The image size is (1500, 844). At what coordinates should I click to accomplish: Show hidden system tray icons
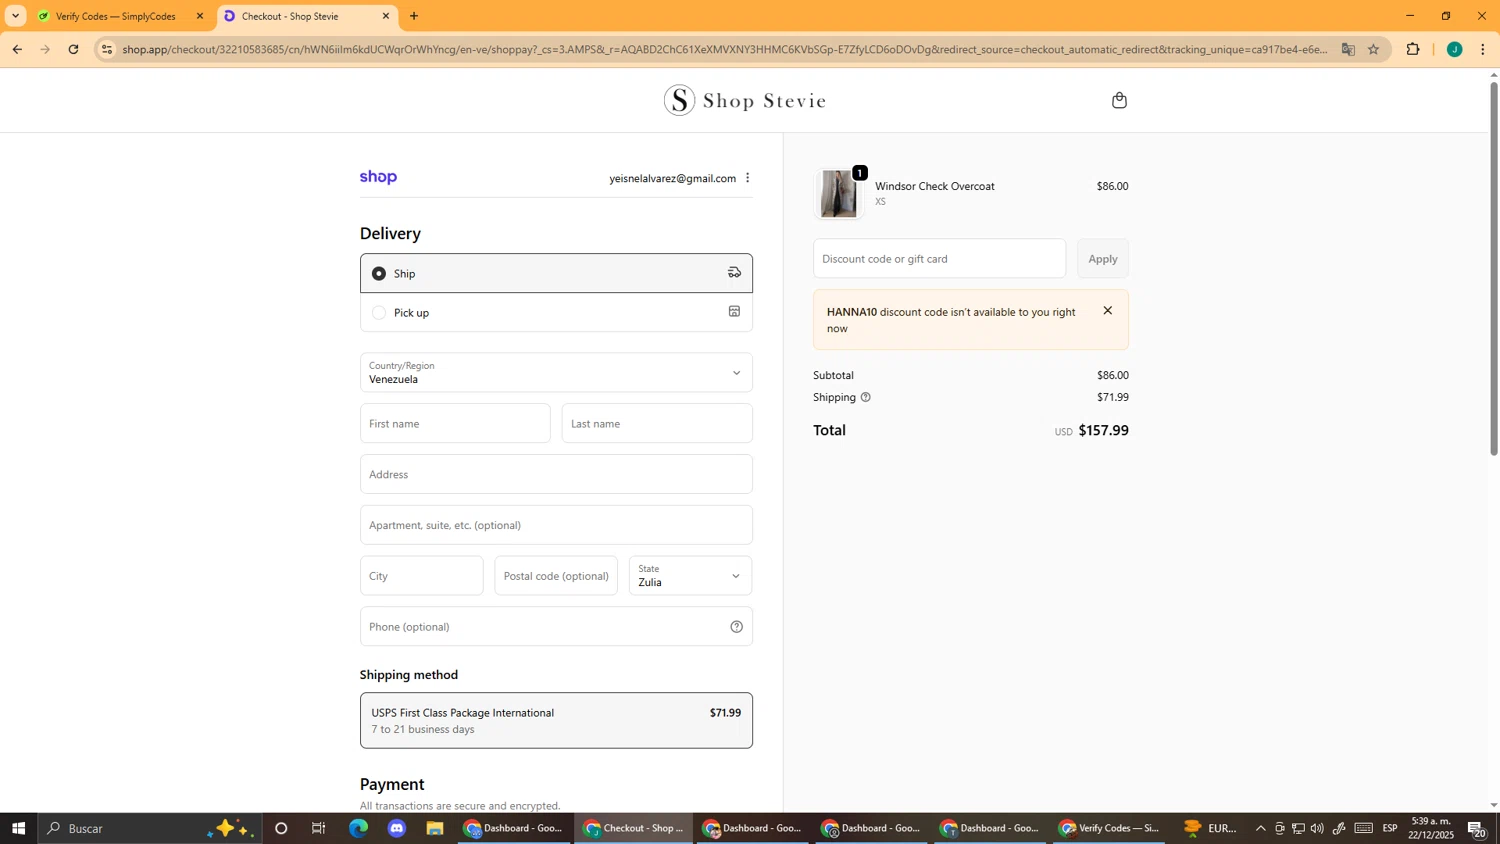[1260, 828]
